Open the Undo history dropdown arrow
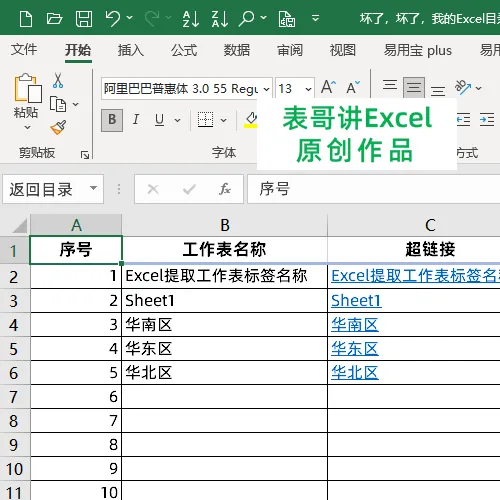The height and width of the screenshot is (500, 500). pos(130,17)
